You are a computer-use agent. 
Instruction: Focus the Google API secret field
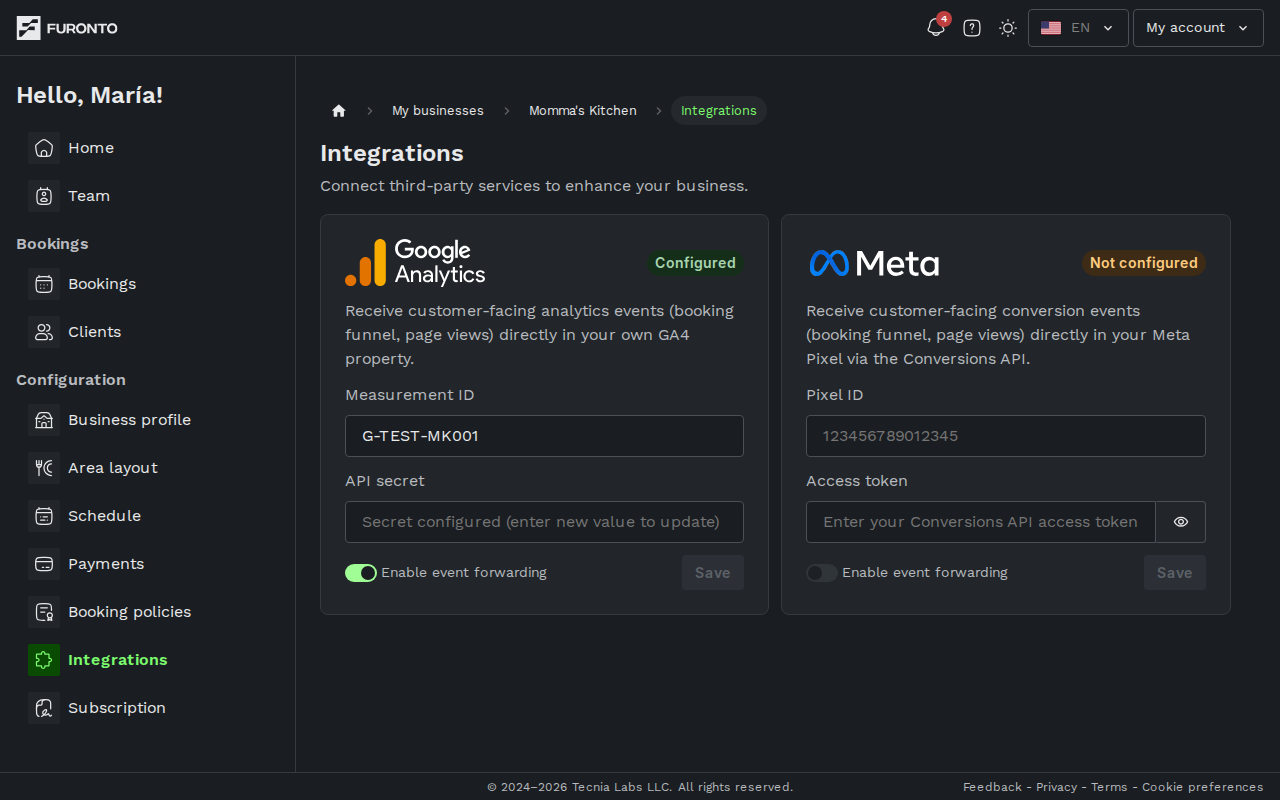[544, 522]
